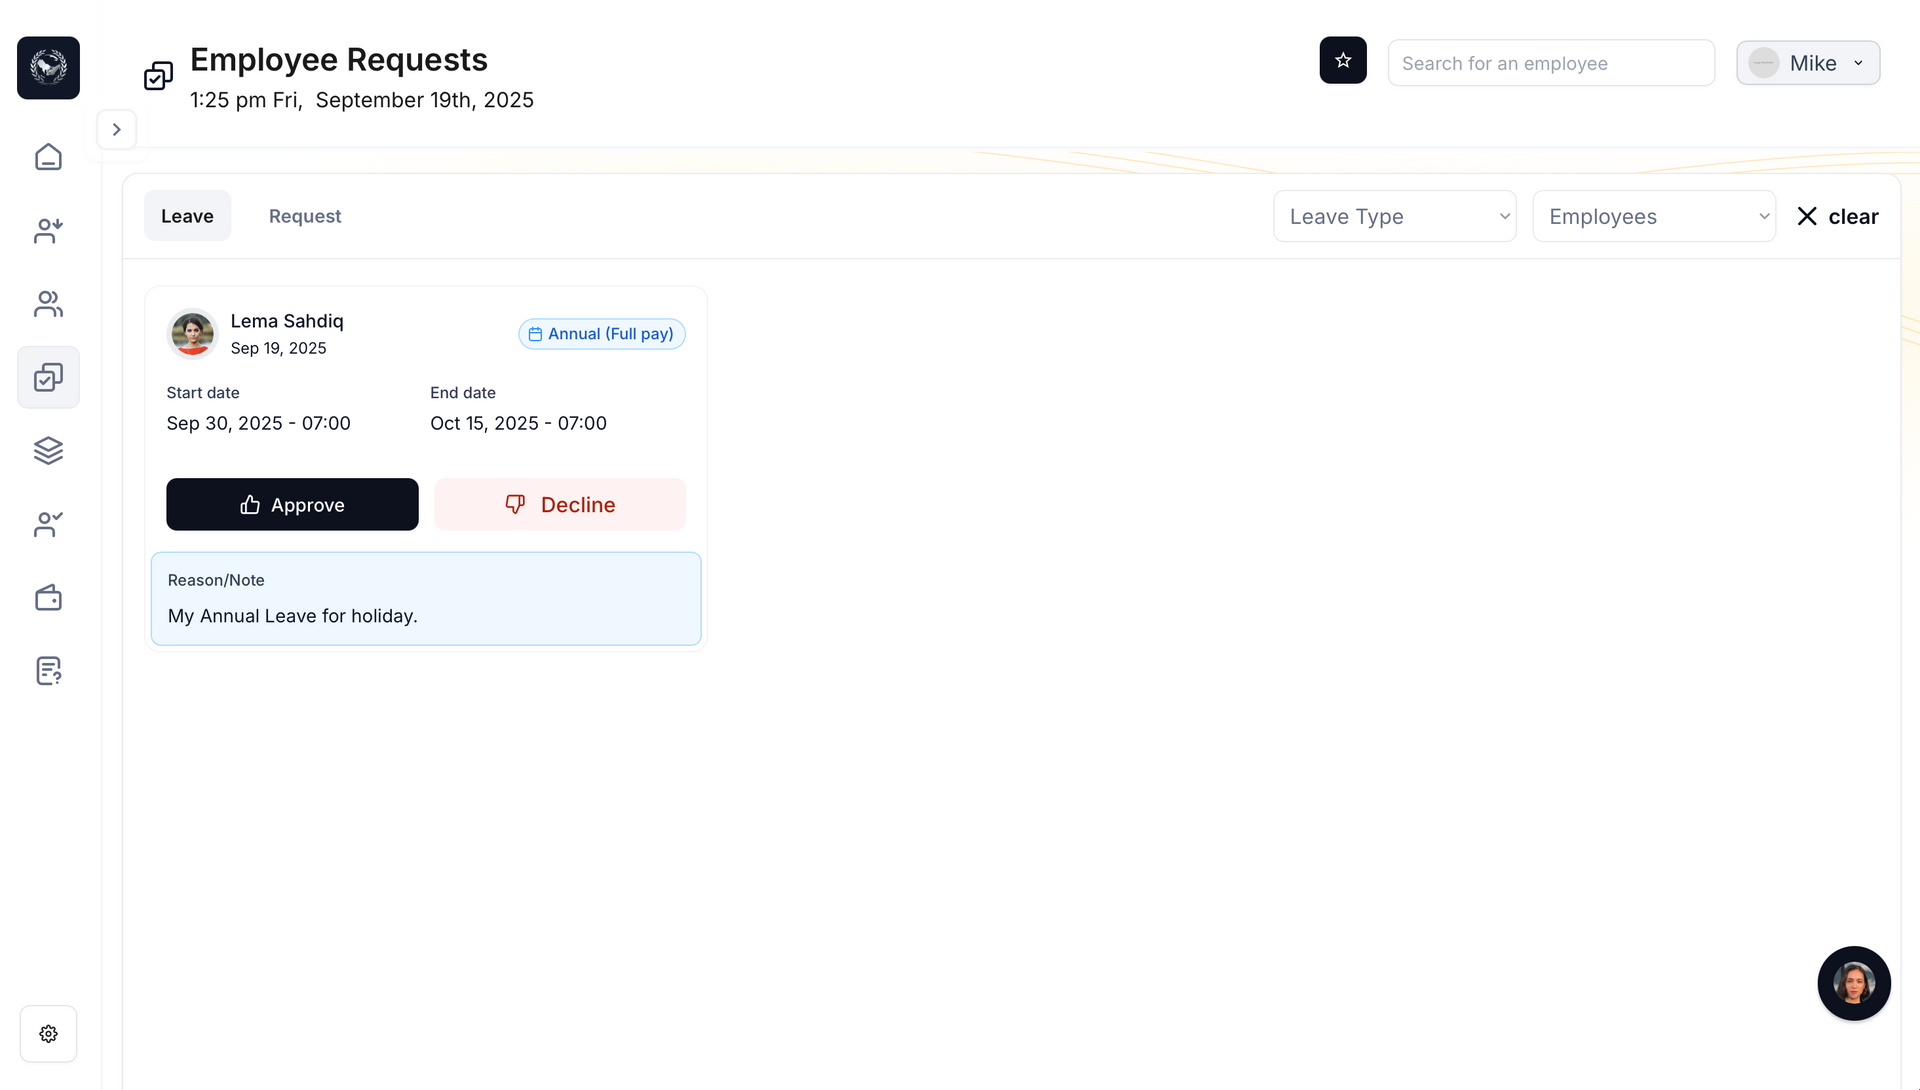This screenshot has height=1090, width=1920.
Task: Open the Leave Type dropdown
Action: 1394,216
